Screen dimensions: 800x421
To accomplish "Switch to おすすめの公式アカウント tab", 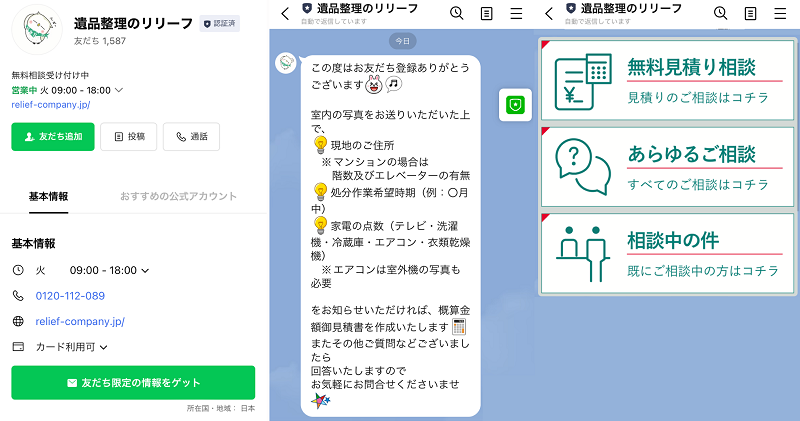I will tap(178, 196).
